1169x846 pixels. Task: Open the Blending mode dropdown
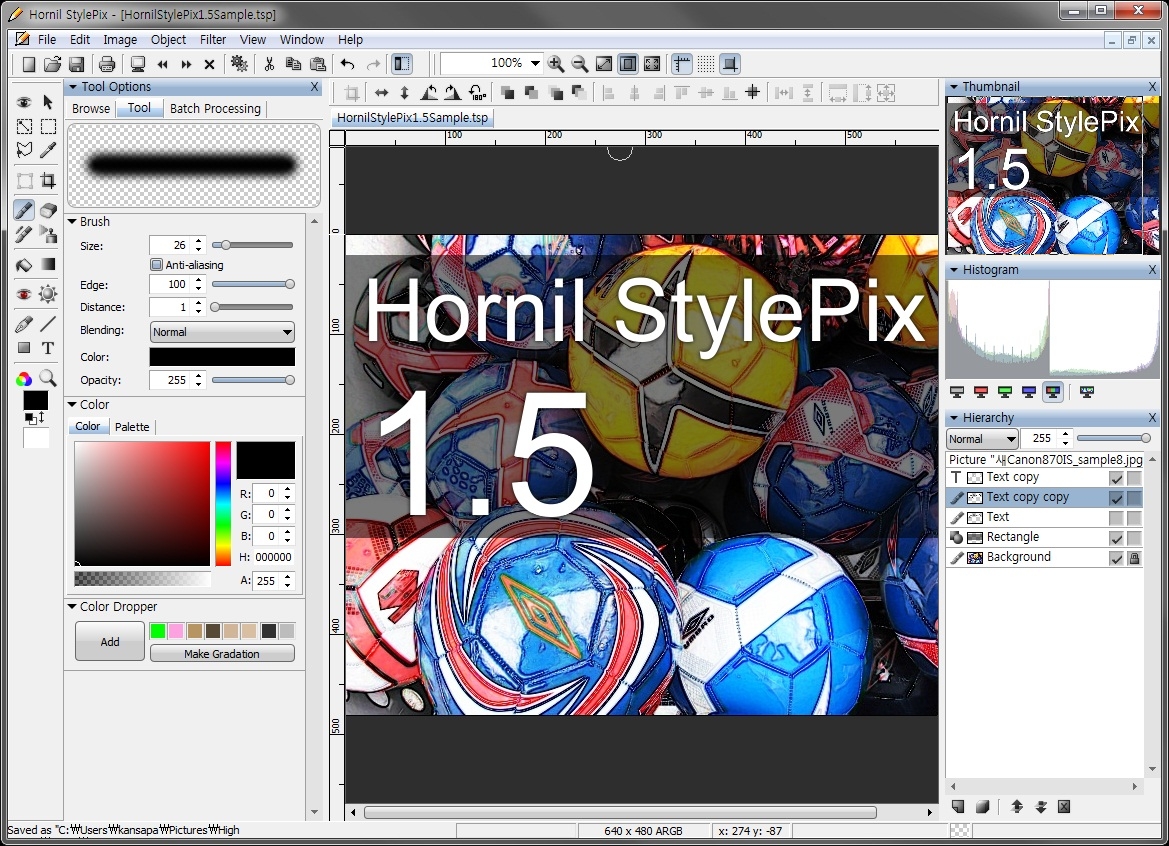click(x=222, y=332)
